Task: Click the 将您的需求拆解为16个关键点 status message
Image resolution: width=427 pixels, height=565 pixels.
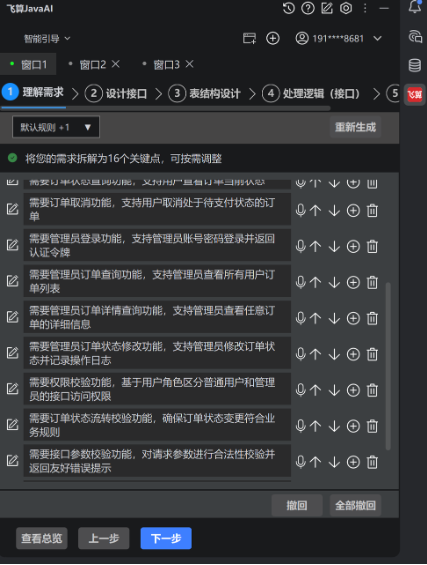Action: pos(123,158)
